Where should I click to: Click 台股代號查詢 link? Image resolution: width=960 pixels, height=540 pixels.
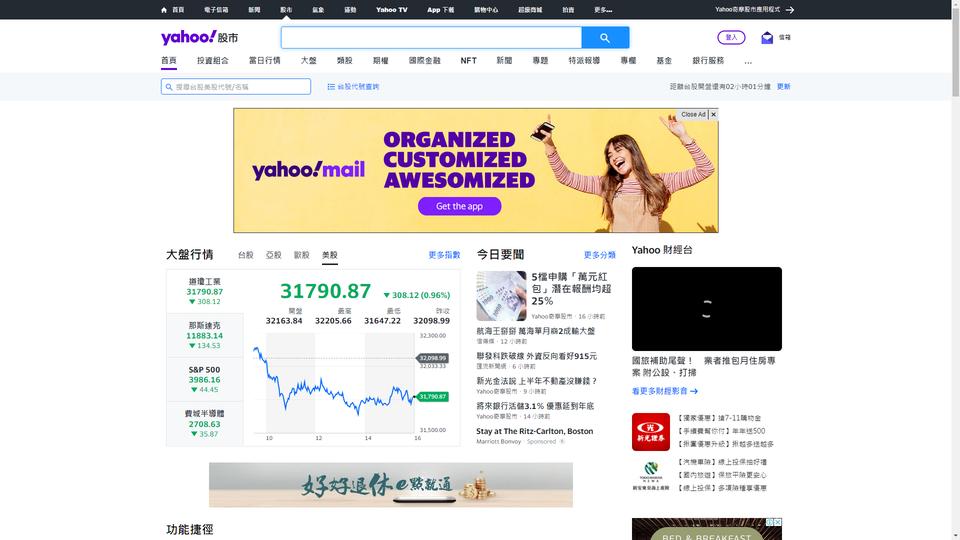tap(358, 87)
